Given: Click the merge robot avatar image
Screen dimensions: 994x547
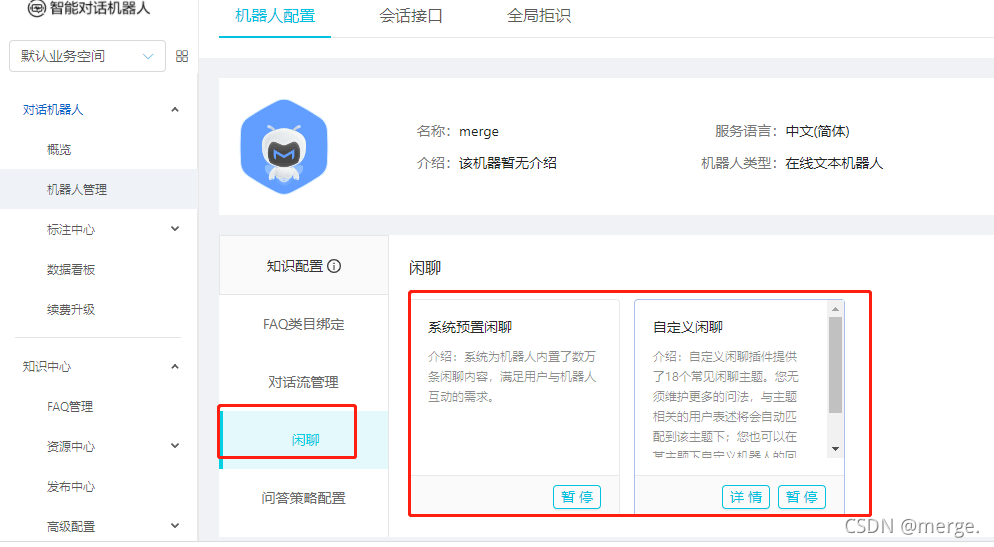Looking at the screenshot, I should point(284,147).
